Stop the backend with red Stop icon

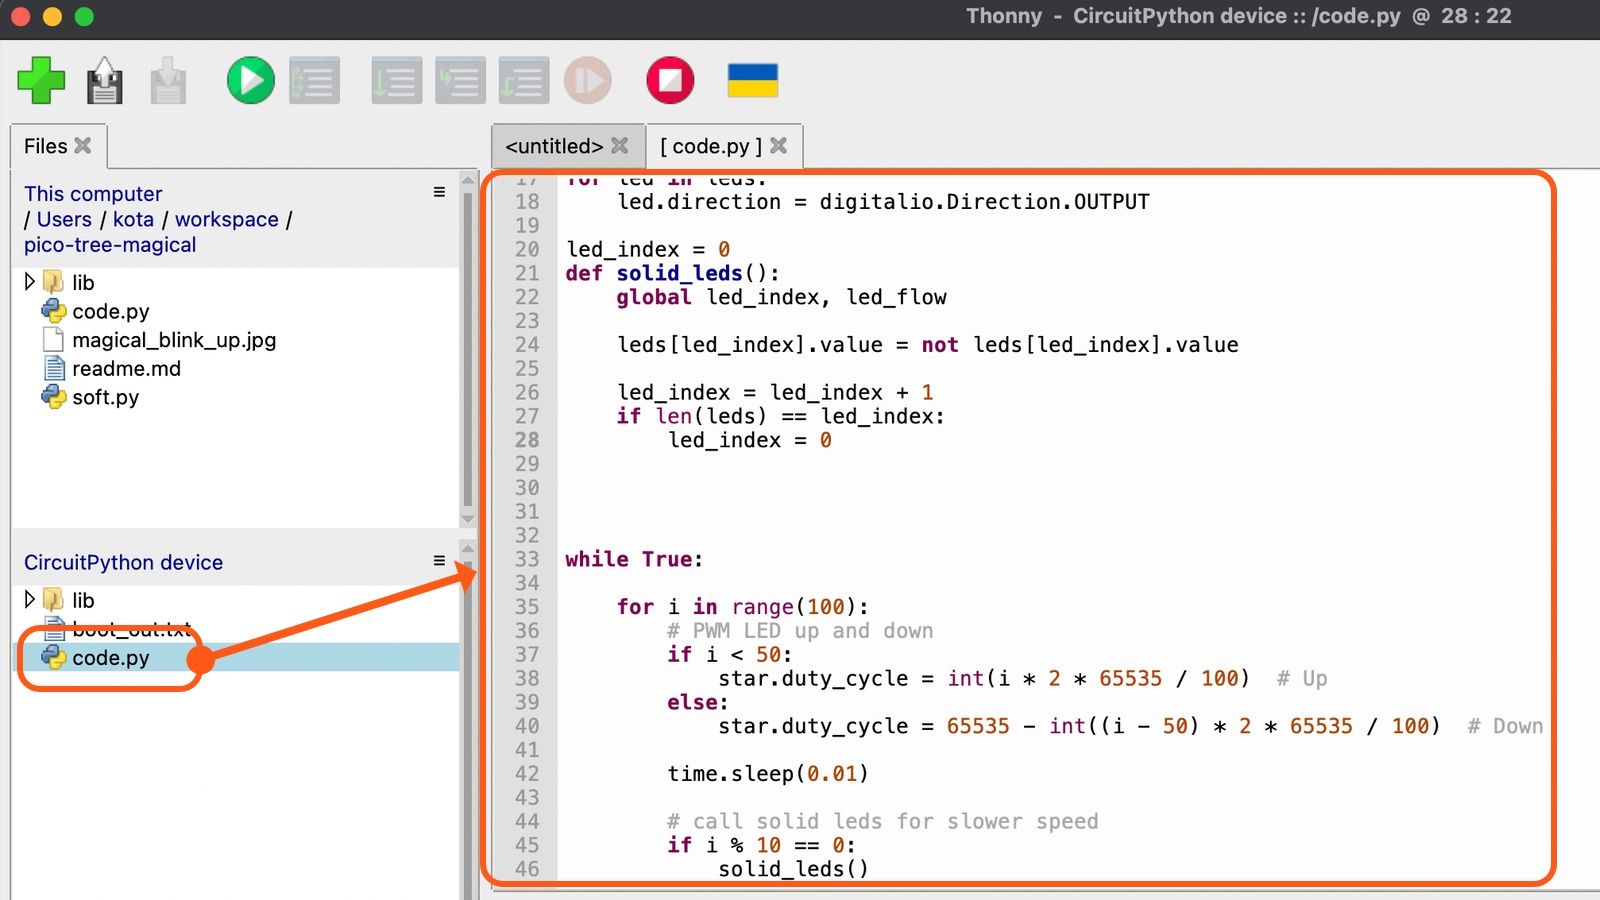670,81
